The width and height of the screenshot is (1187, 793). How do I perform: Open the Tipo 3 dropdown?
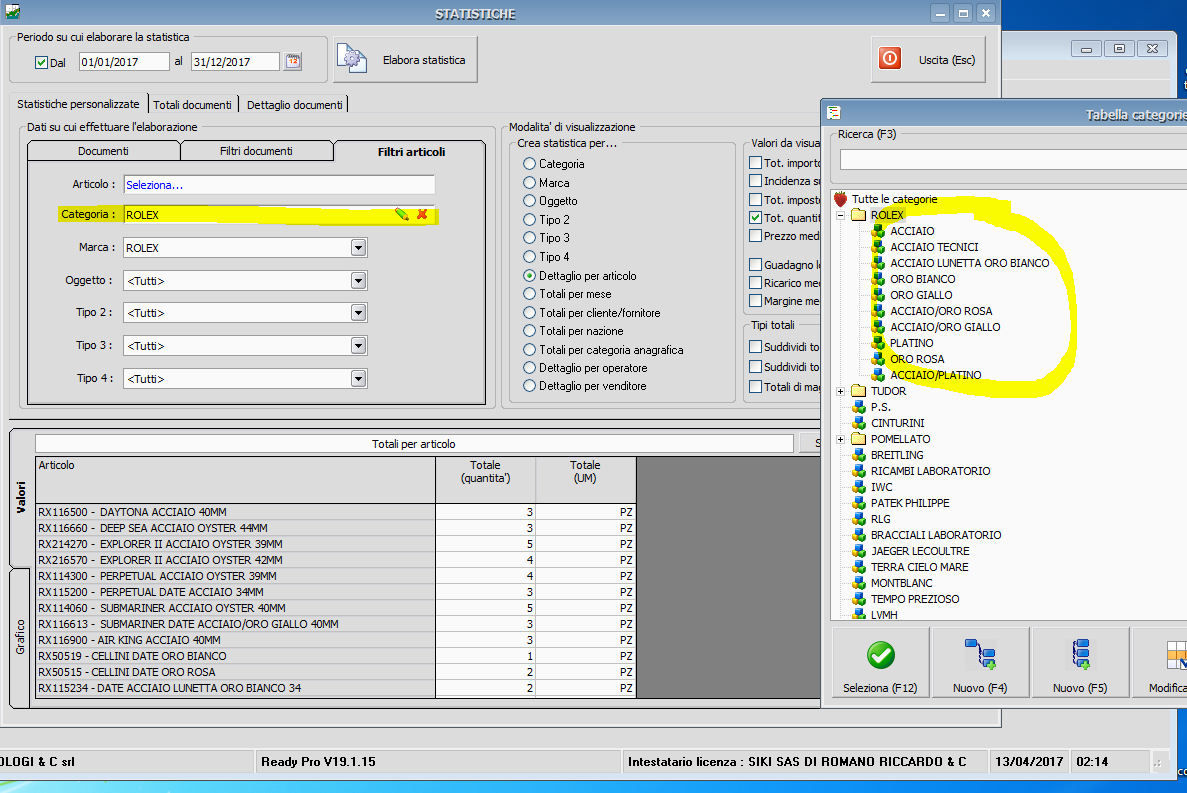(359, 346)
